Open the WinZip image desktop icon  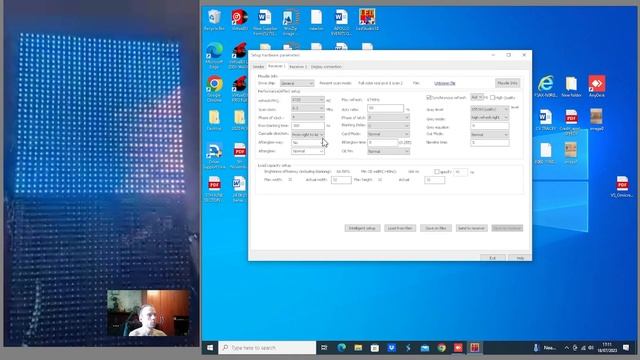(290, 22)
